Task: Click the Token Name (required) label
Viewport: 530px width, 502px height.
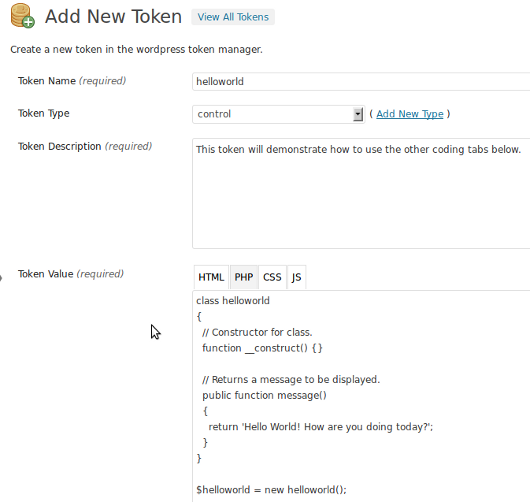Action: pyautogui.click(x=72, y=81)
